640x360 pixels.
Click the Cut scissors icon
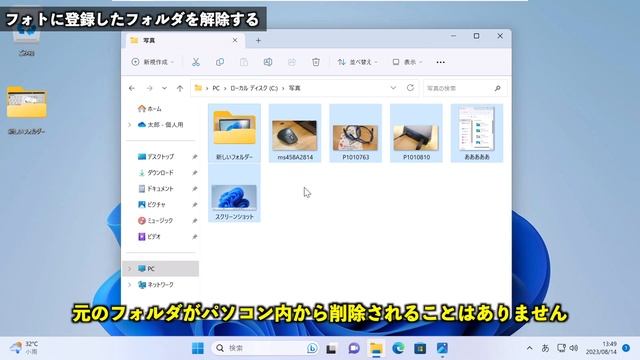(196, 62)
